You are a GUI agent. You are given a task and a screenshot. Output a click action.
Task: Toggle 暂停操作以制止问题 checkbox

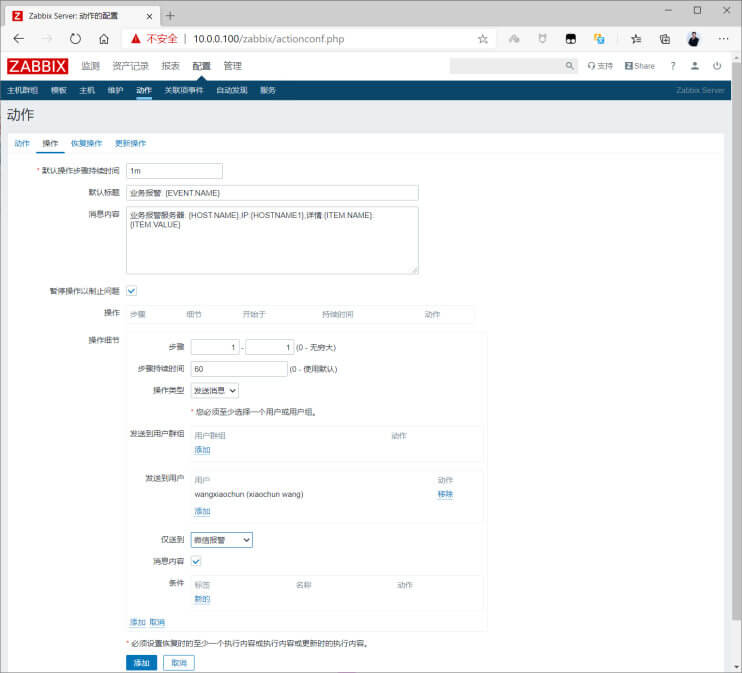[132, 291]
